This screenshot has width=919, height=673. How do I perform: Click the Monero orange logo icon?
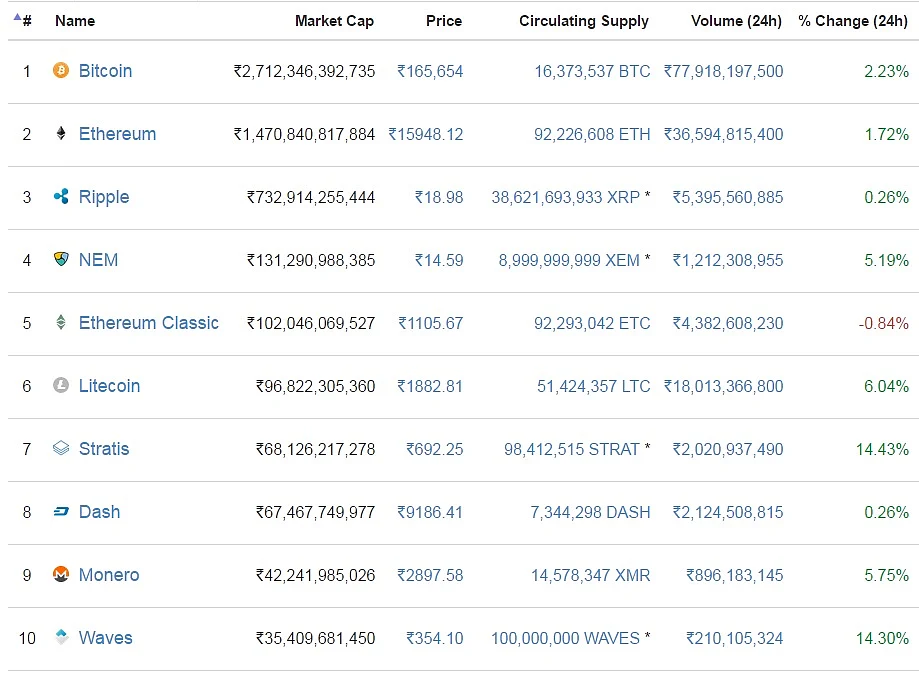click(x=61, y=575)
